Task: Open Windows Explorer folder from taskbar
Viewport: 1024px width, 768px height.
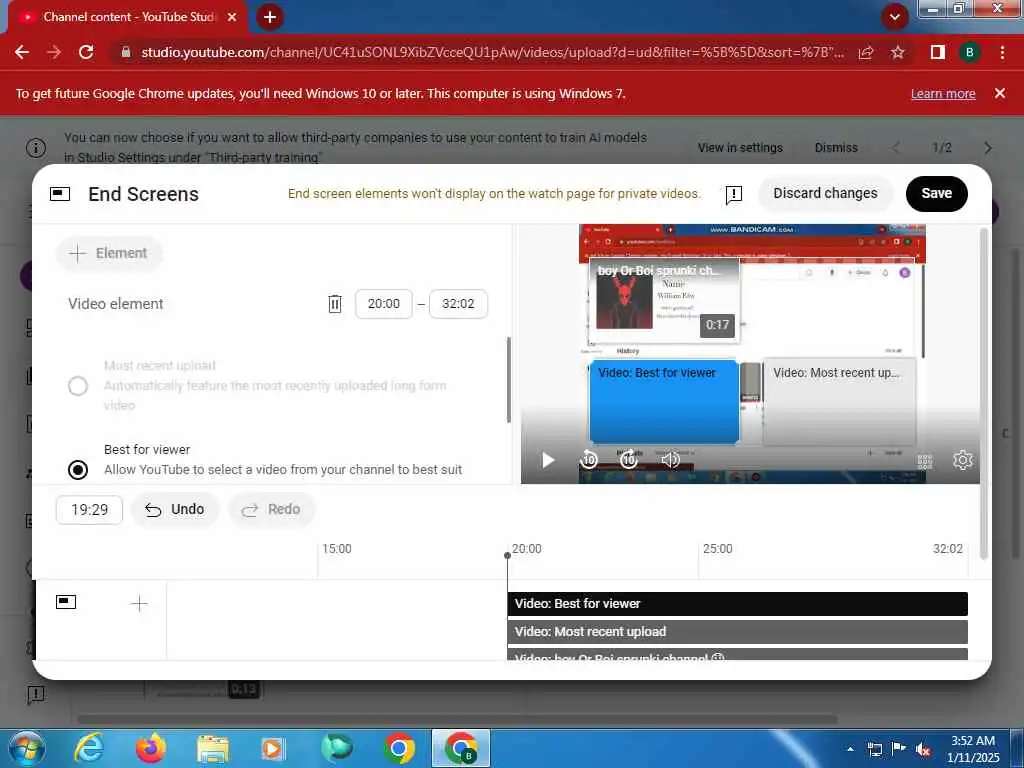Action: (212, 749)
